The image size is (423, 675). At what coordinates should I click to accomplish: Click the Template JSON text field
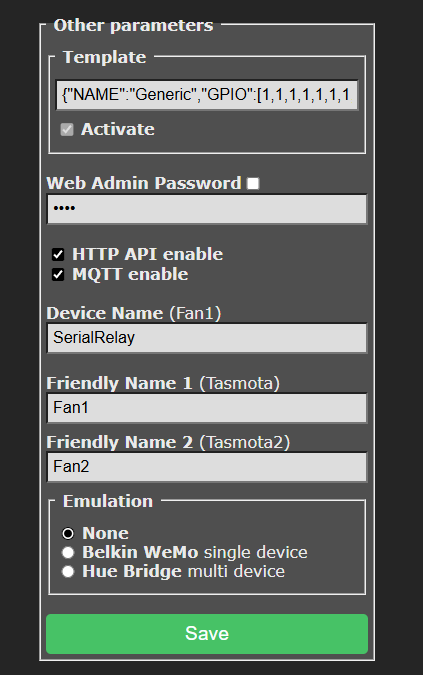207,94
